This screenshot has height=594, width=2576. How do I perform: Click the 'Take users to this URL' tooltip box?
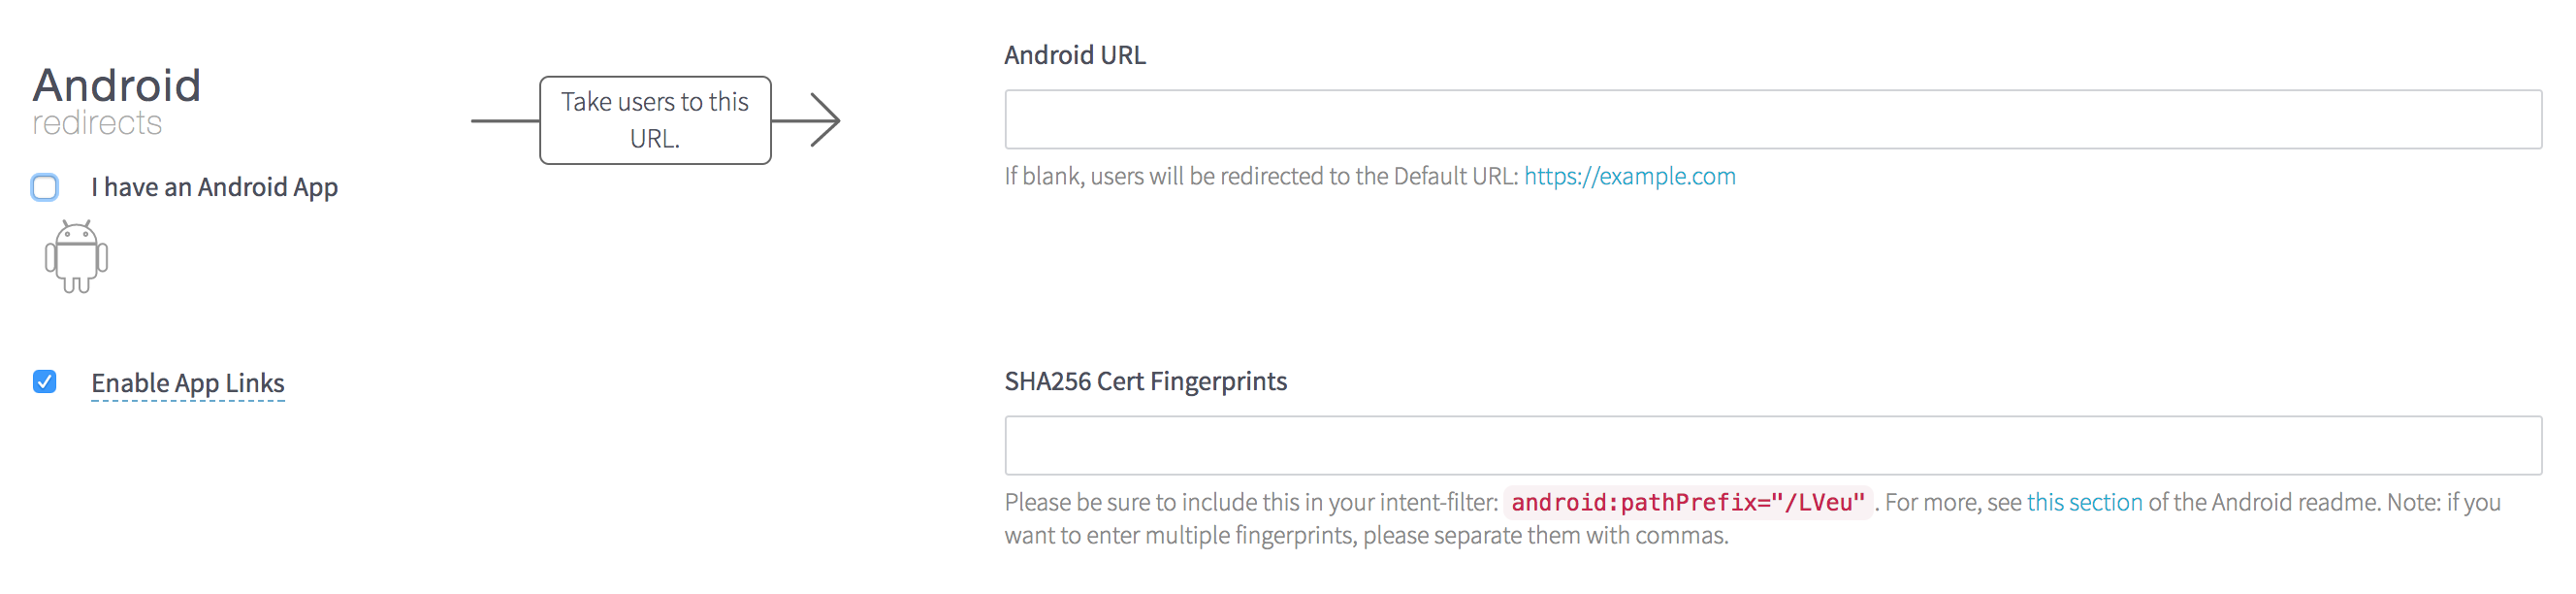pos(655,120)
